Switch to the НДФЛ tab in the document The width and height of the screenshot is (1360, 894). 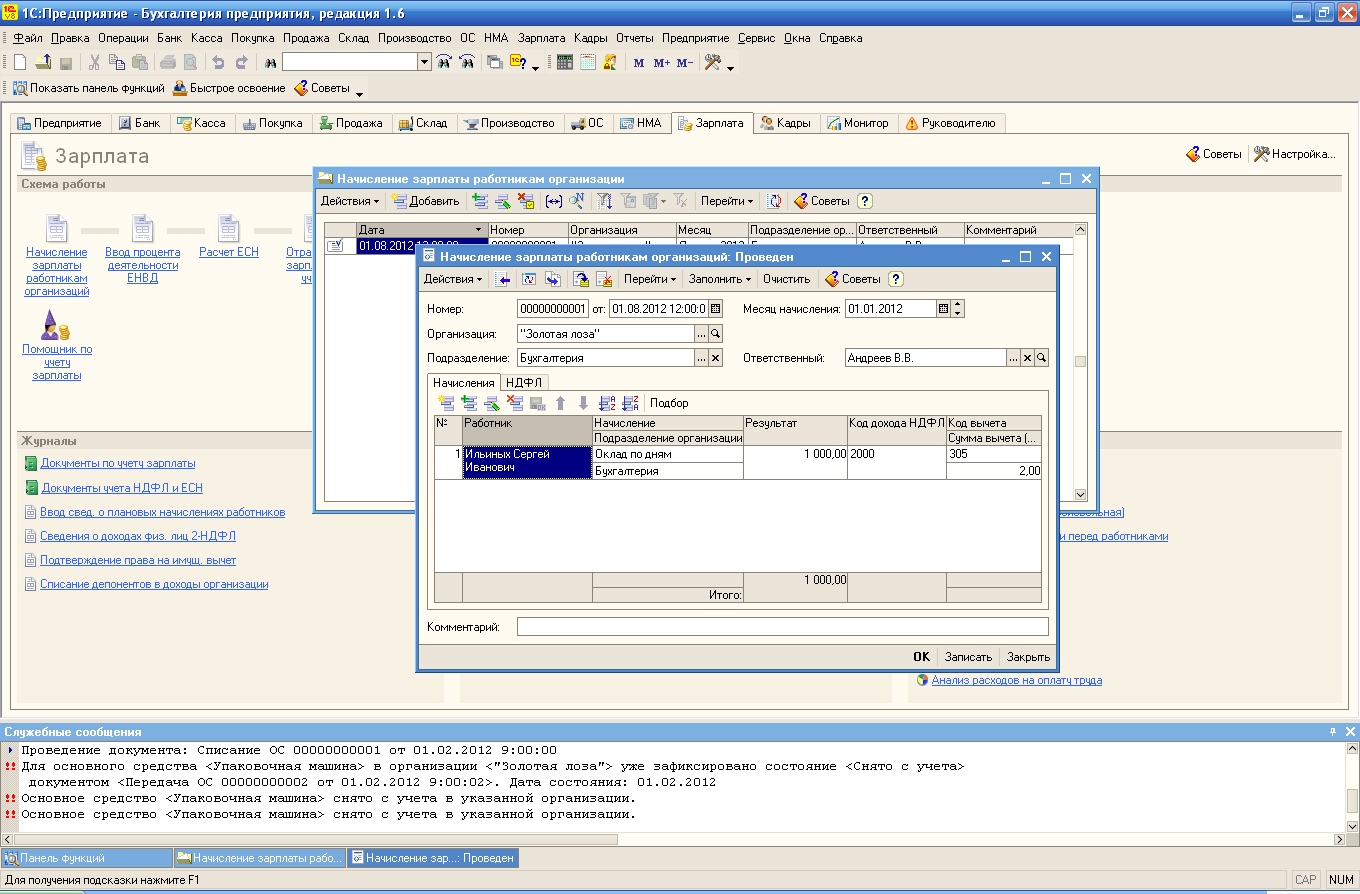click(524, 382)
